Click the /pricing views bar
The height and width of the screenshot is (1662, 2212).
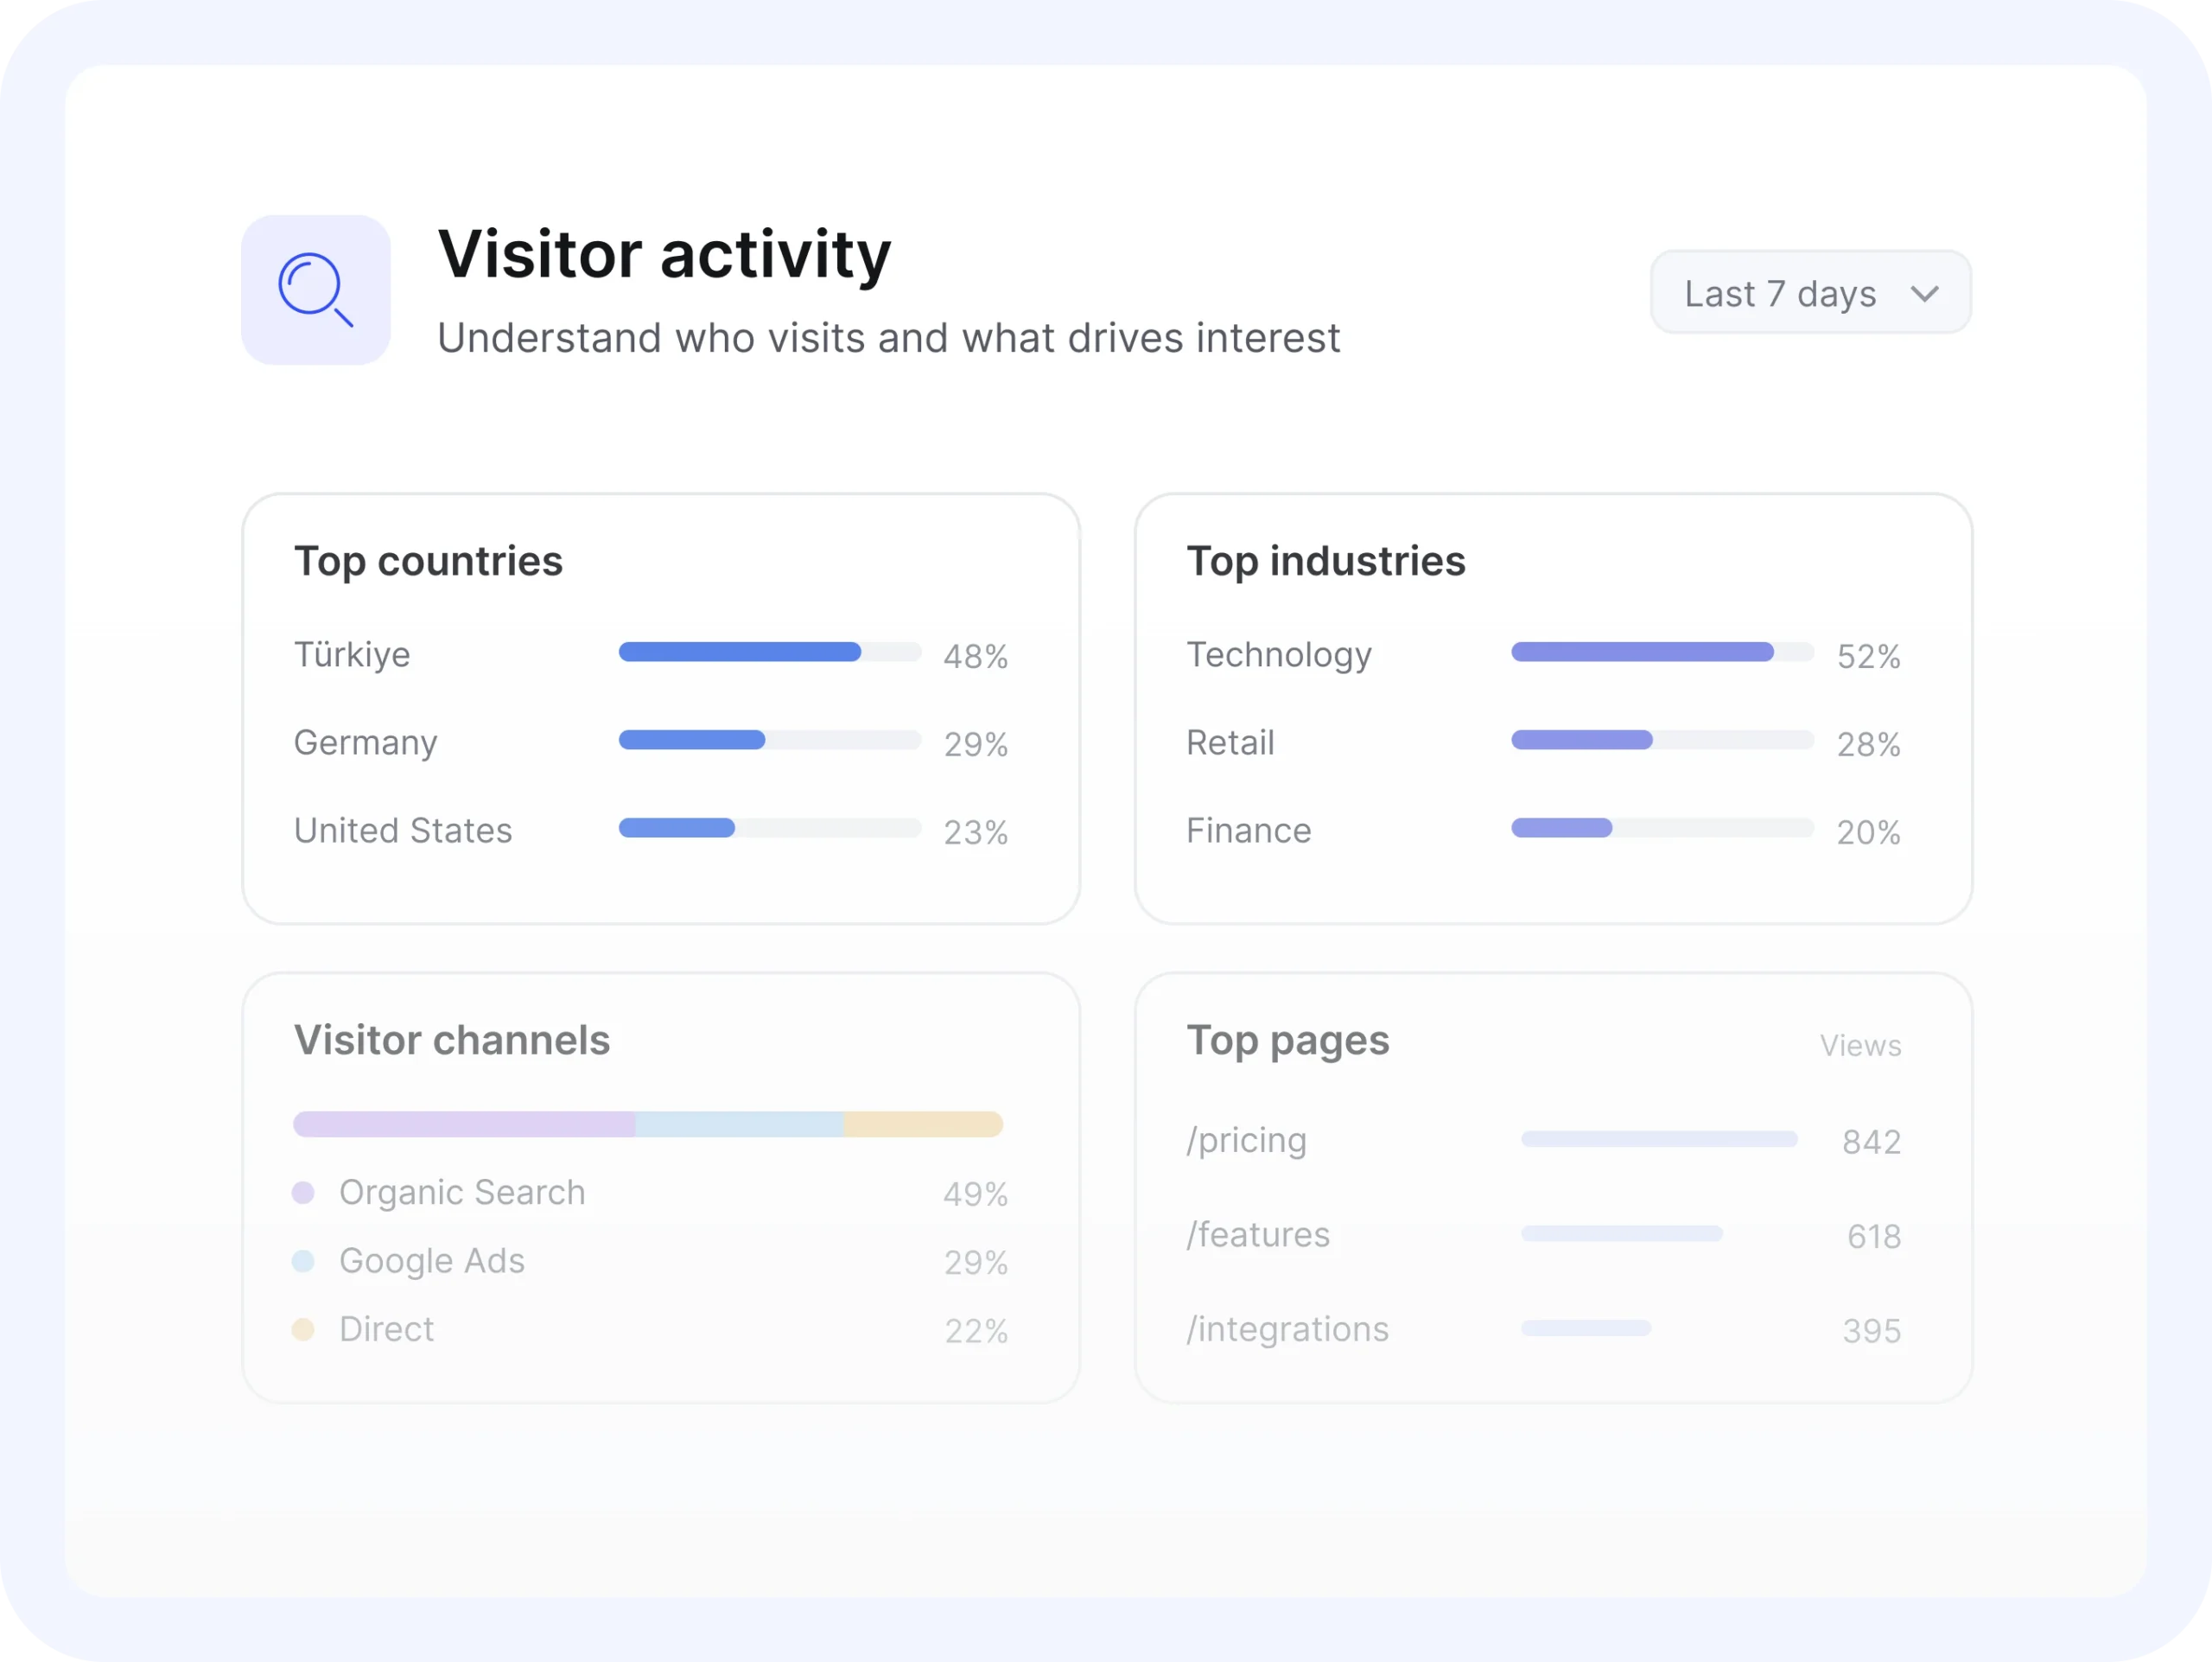(1659, 1139)
